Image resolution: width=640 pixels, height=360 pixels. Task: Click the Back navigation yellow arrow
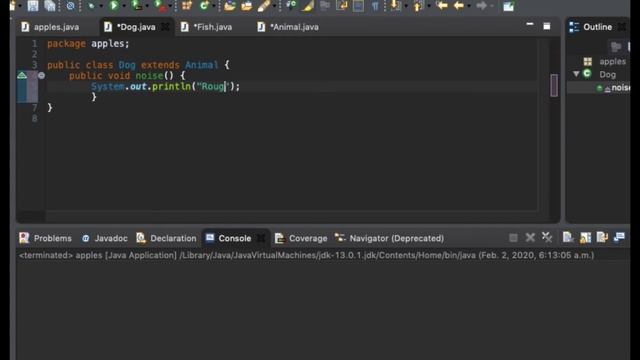[459, 6]
